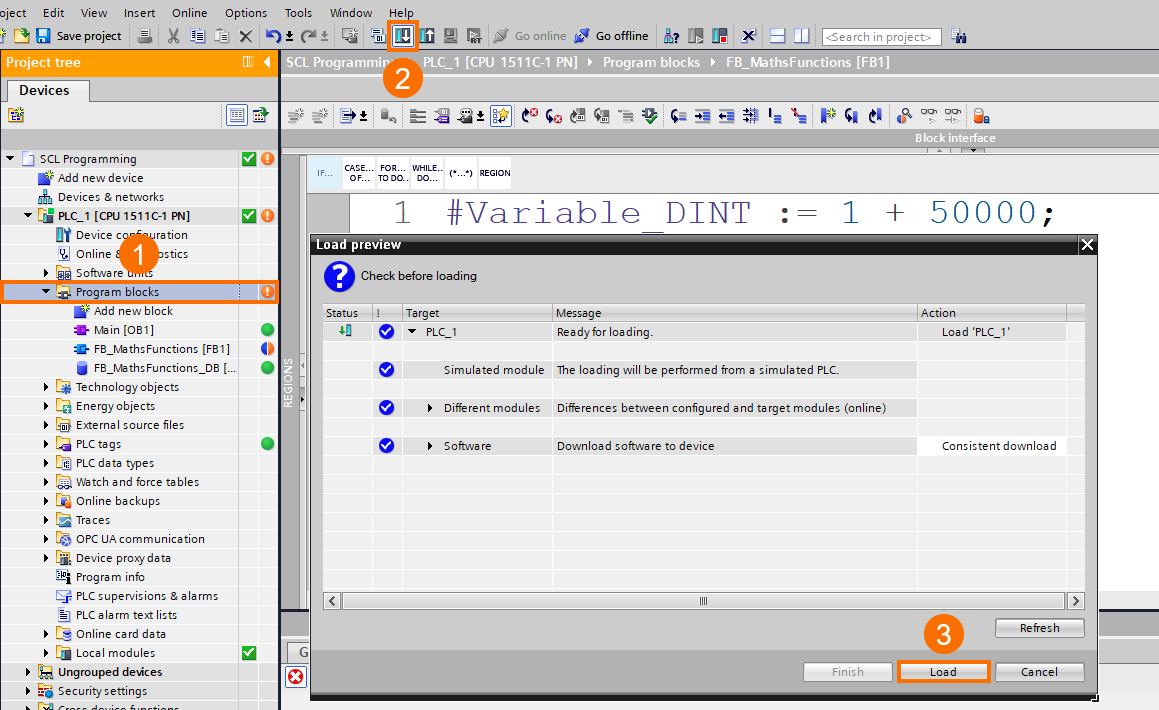Expand the Software row in Load preview
The image size is (1159, 710).
click(431, 446)
